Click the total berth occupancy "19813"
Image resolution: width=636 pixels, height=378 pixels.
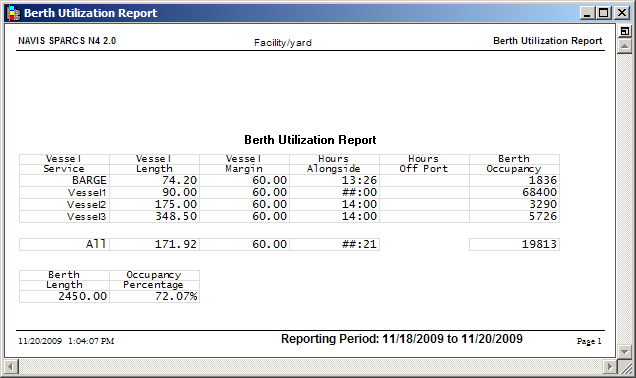(x=539, y=244)
